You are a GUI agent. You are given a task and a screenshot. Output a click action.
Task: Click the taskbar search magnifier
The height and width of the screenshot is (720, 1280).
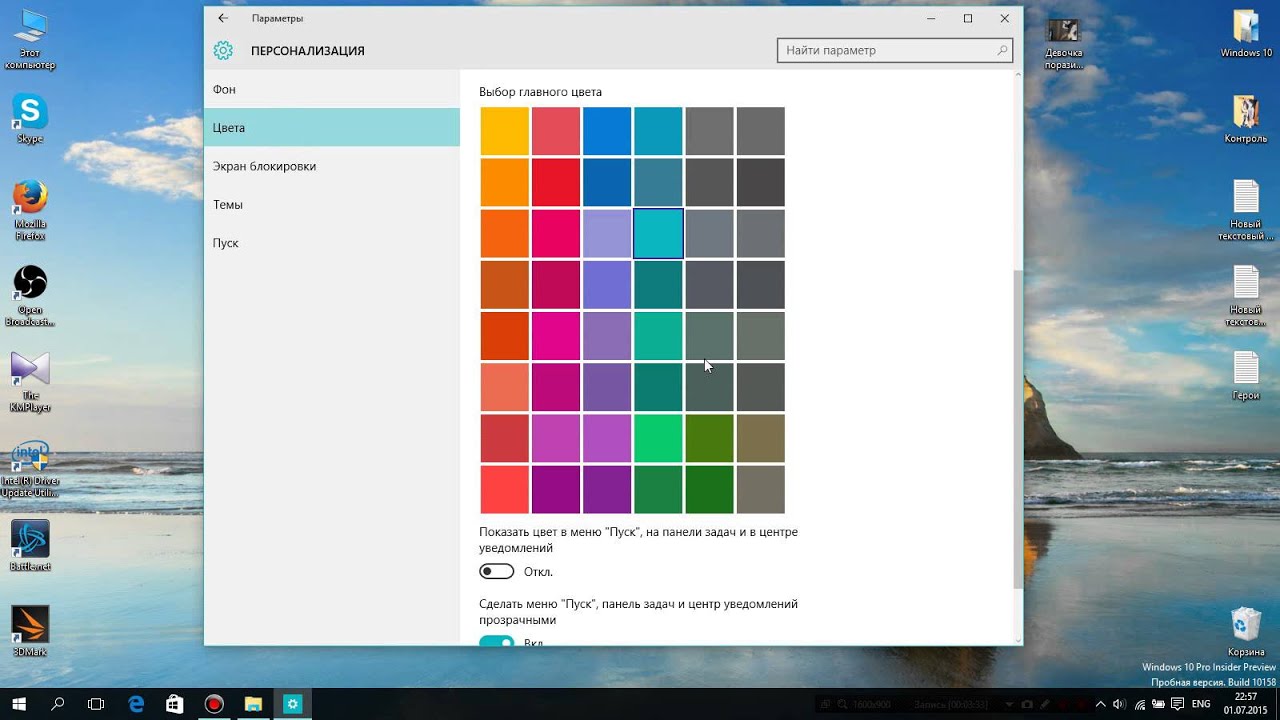coord(58,704)
